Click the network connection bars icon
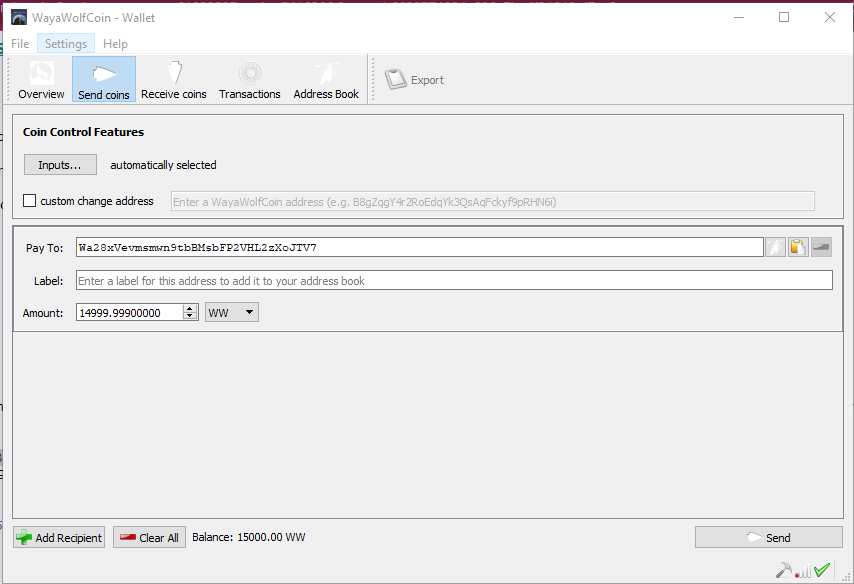Image resolution: width=854 pixels, height=584 pixels. click(x=803, y=571)
